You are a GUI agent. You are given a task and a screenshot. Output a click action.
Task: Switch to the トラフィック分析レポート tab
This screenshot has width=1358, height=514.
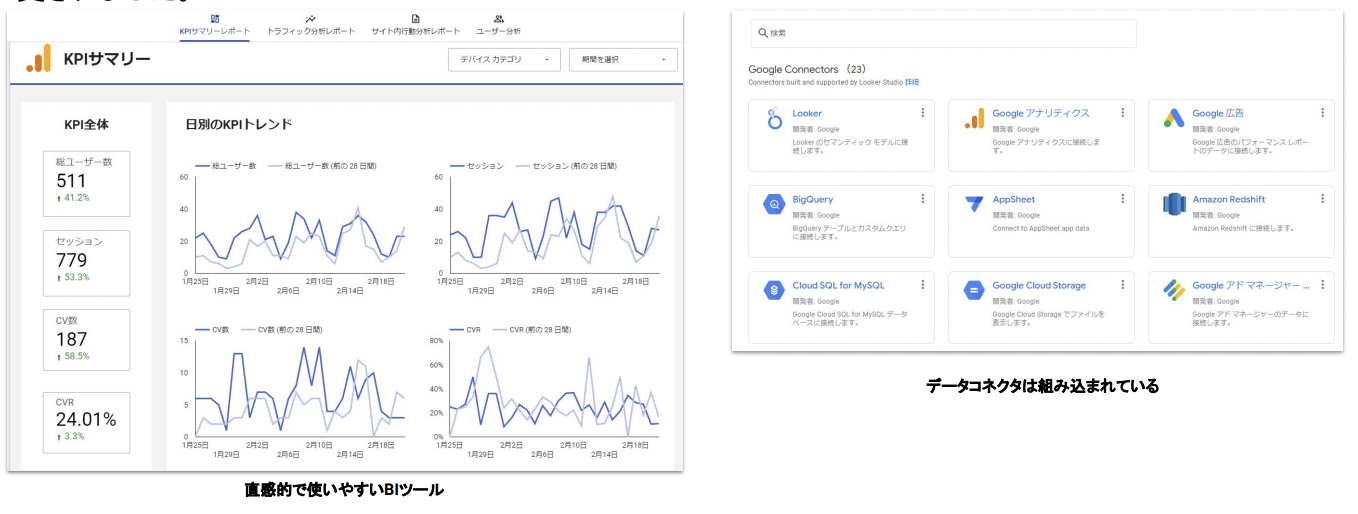311,25
